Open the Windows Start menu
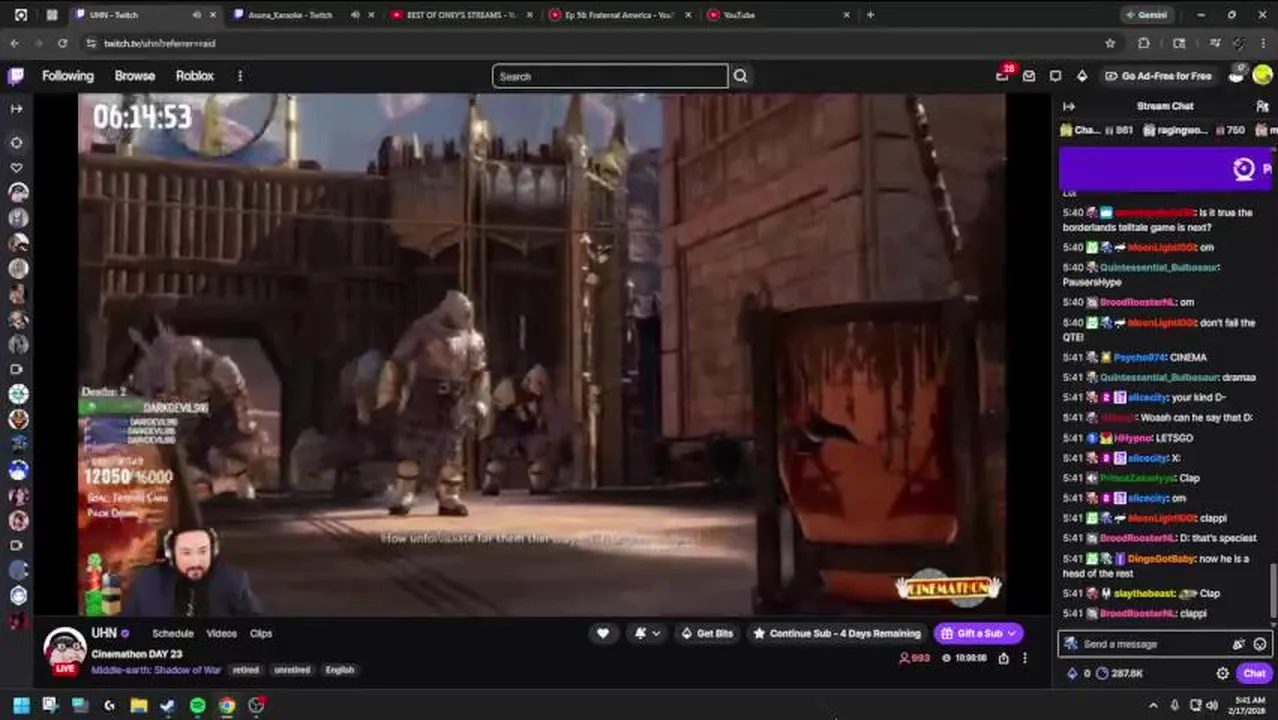 pos(20,705)
